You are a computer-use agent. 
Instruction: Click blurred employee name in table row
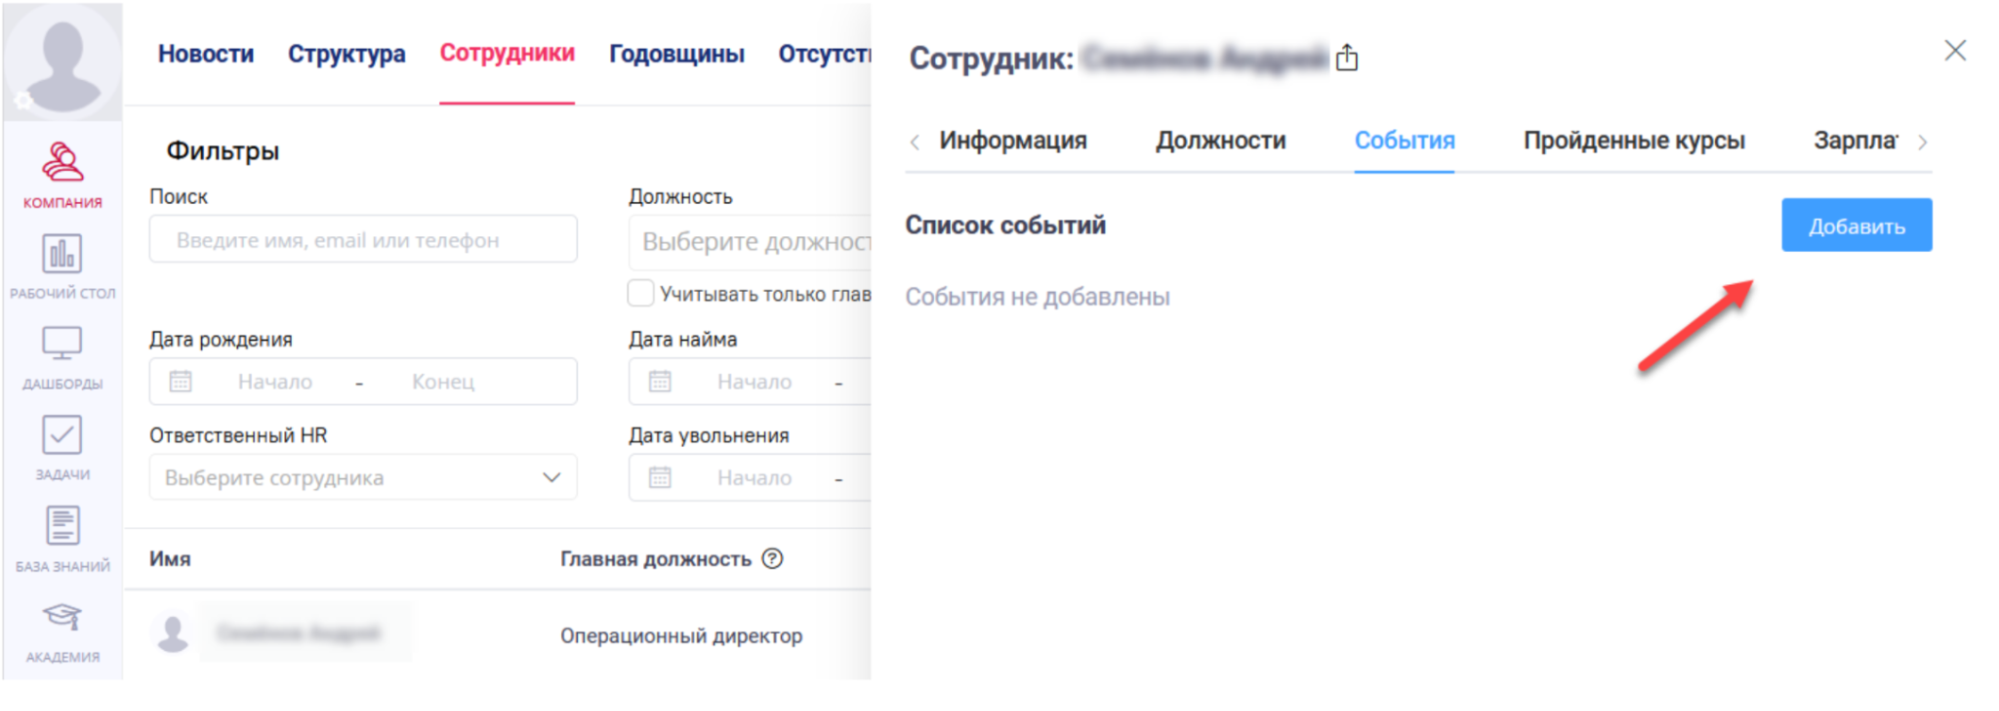click(x=299, y=633)
